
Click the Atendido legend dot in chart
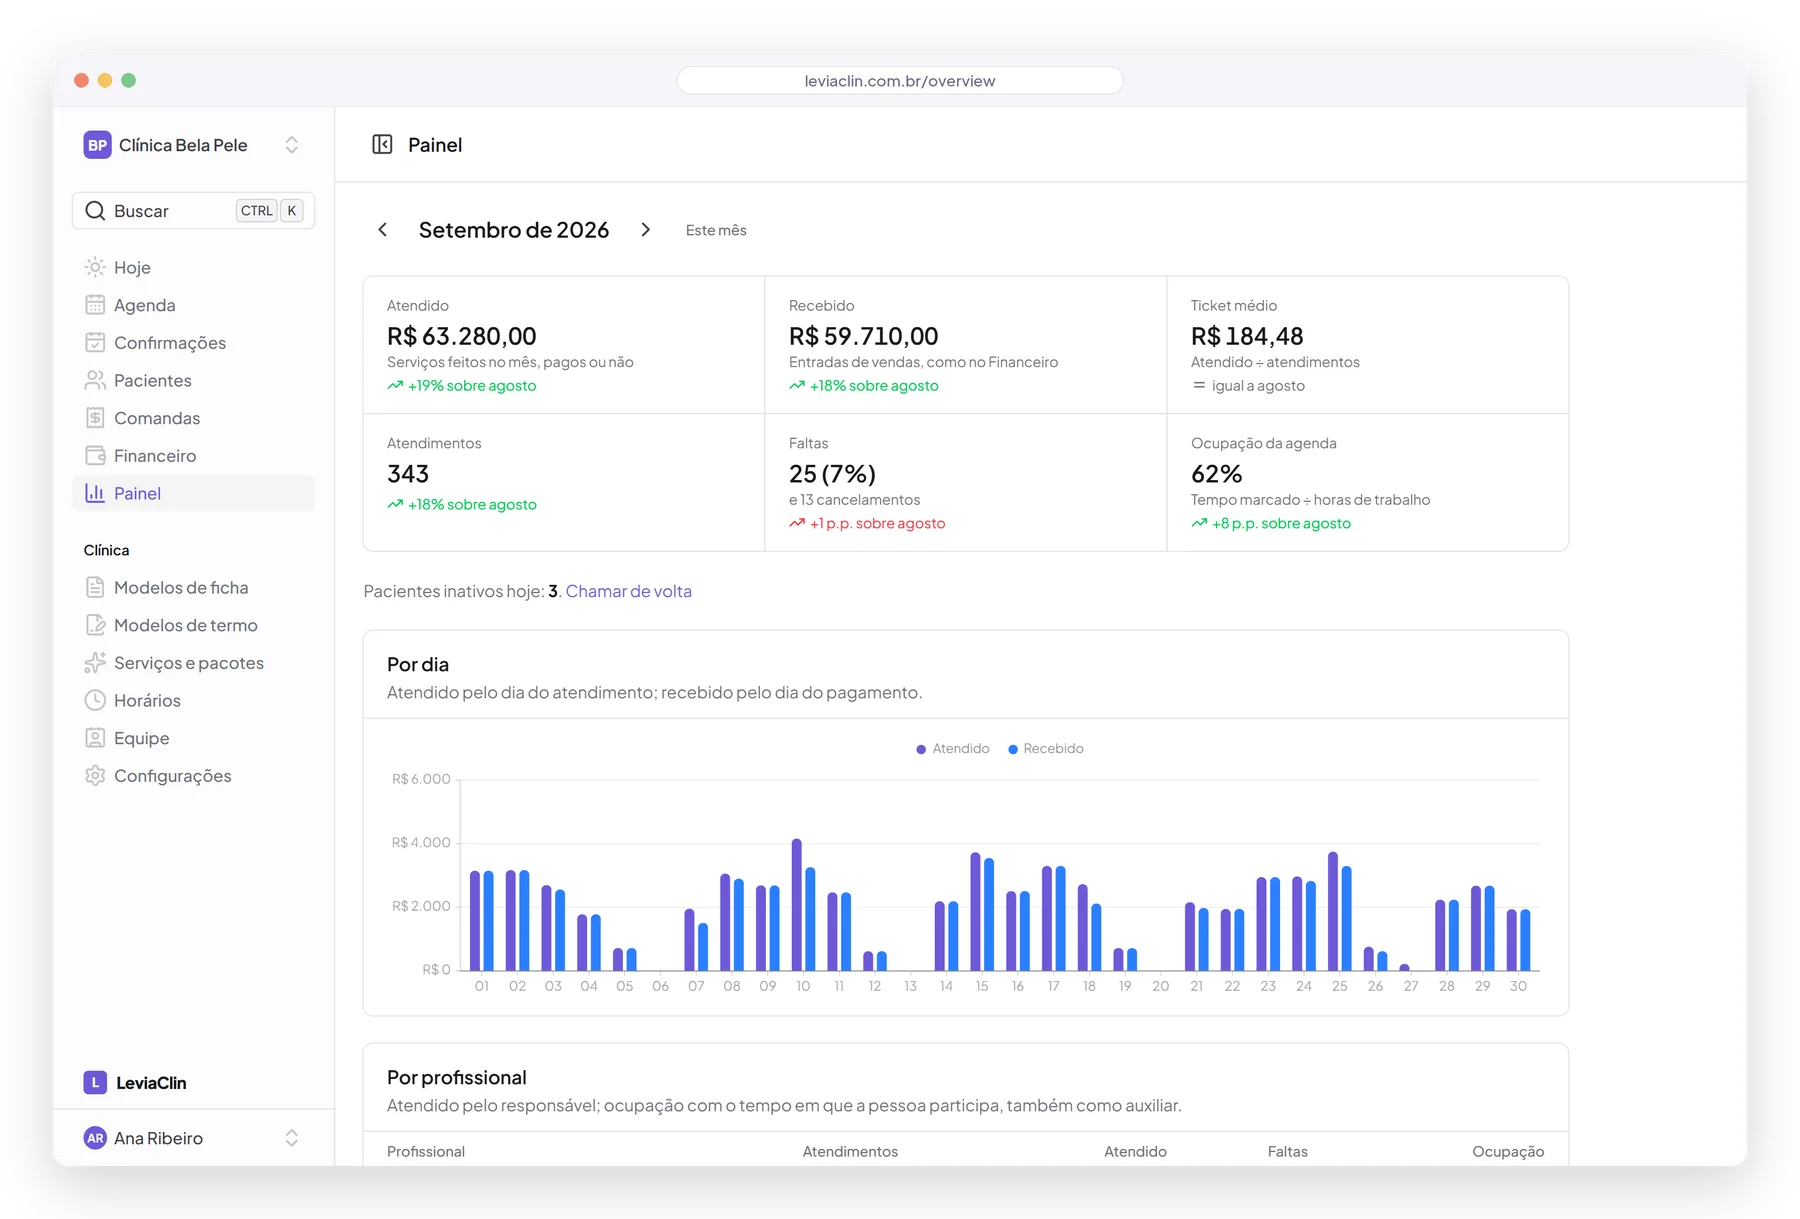(921, 749)
